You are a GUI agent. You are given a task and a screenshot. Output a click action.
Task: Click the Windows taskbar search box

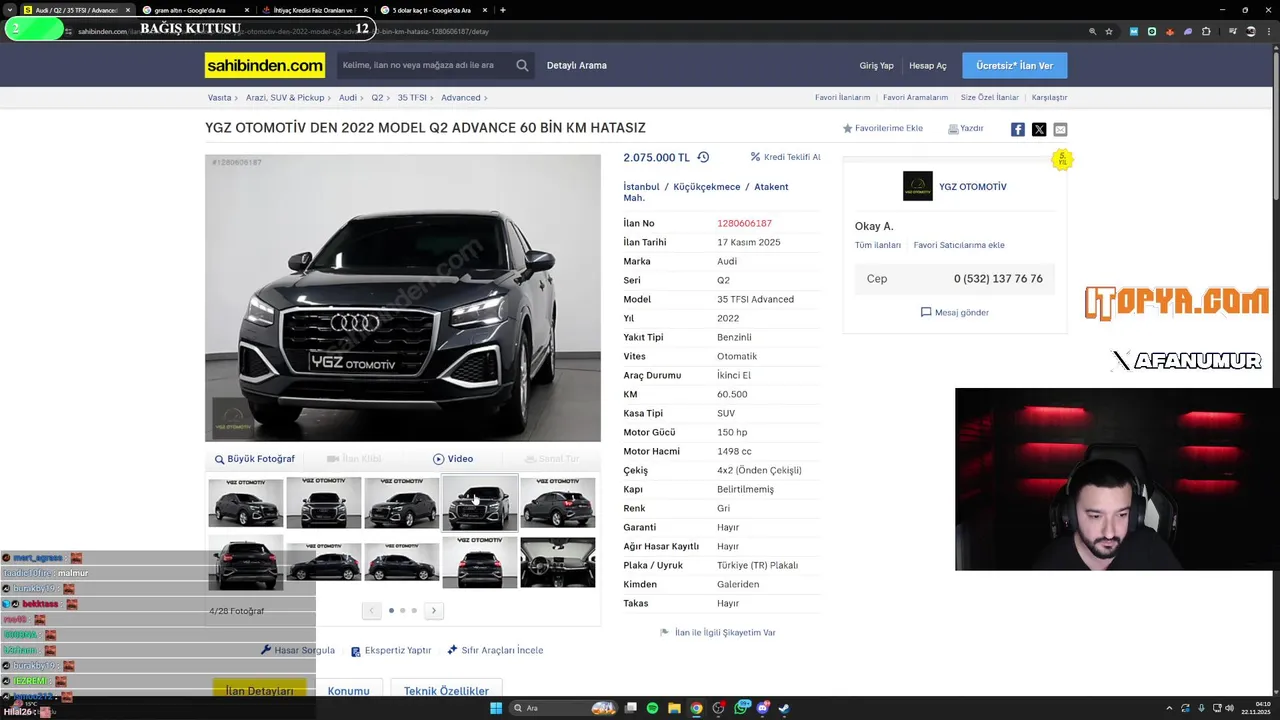point(565,708)
